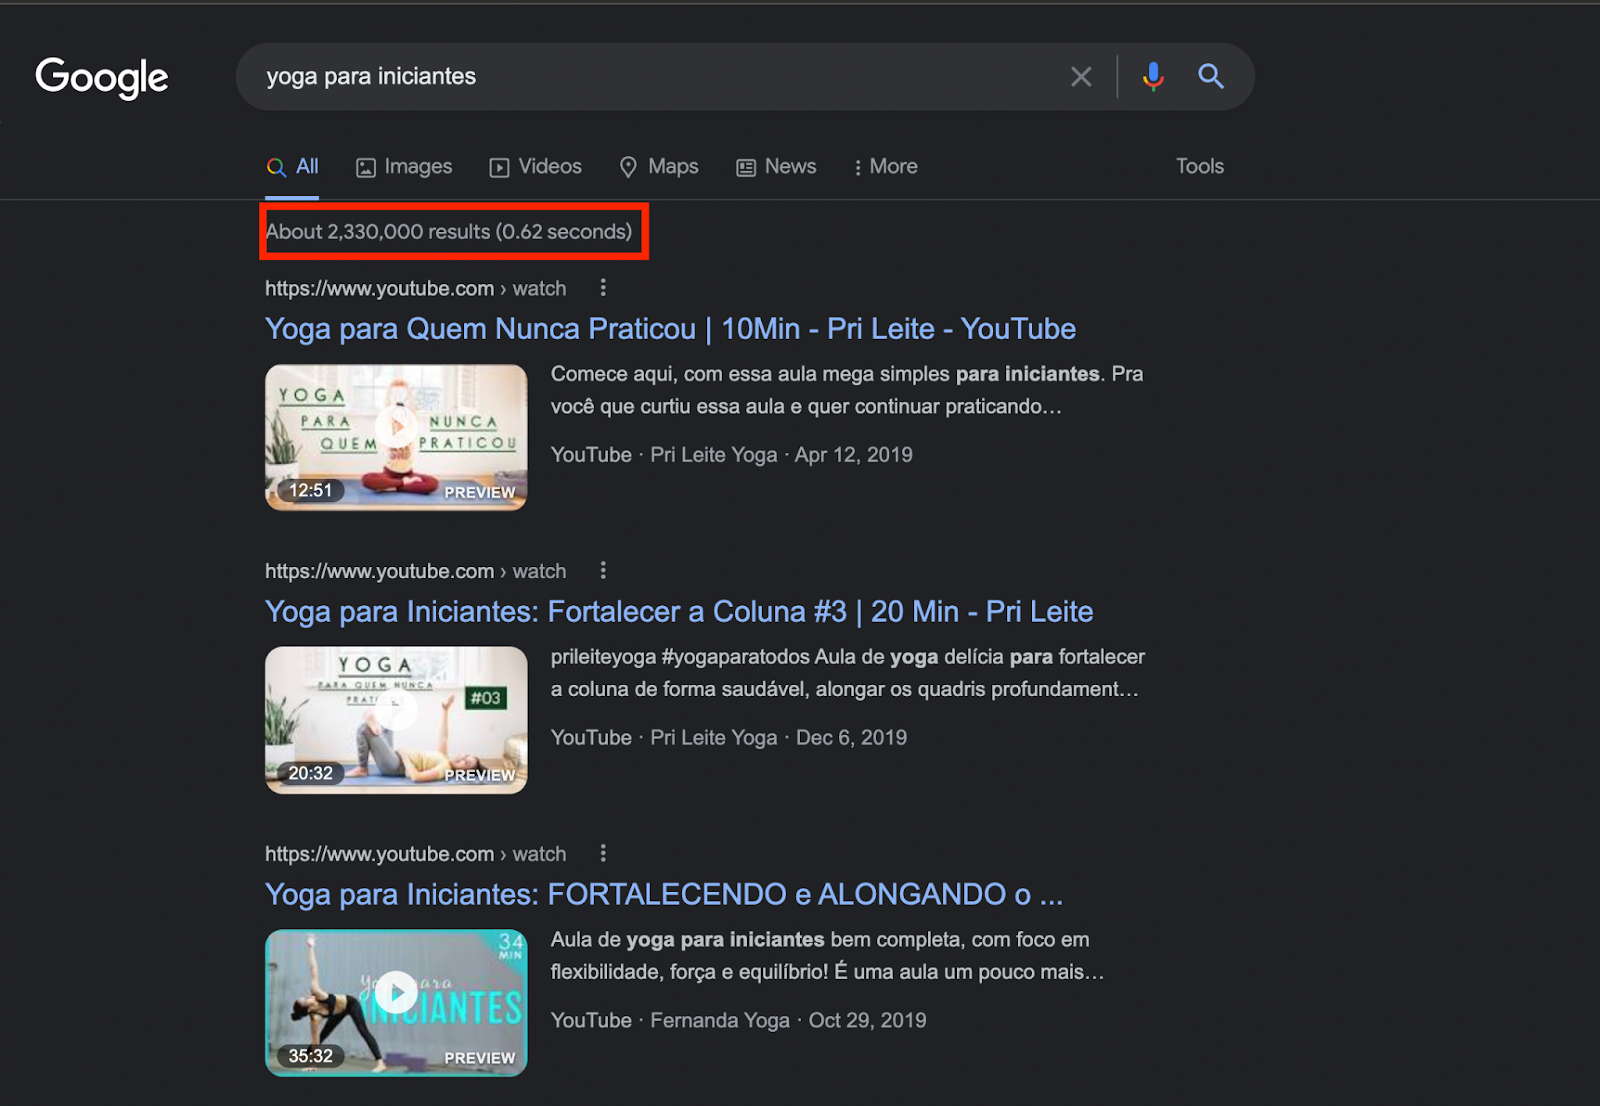Click the snippet beginning Aula de yoga para iniciantes

[x=828, y=956]
